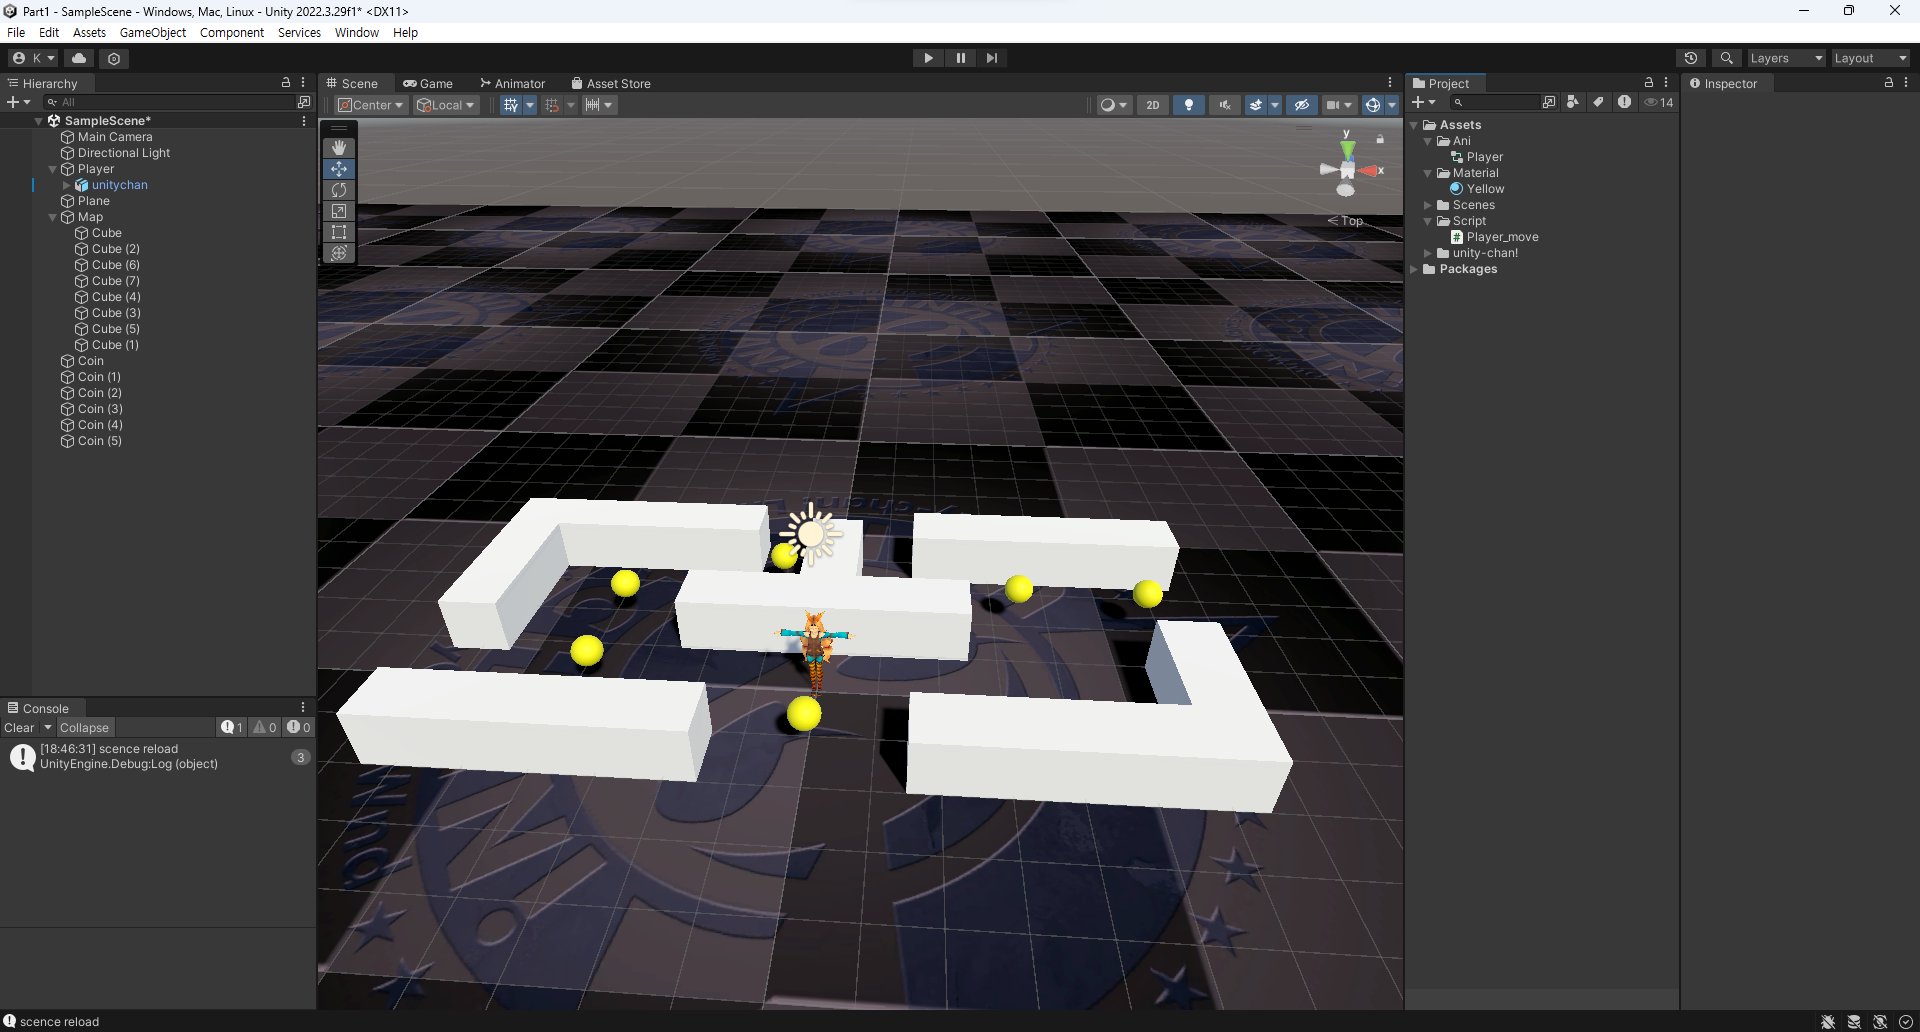Image resolution: width=1920 pixels, height=1032 pixels.
Task: Switch to the Game tab
Action: click(428, 83)
